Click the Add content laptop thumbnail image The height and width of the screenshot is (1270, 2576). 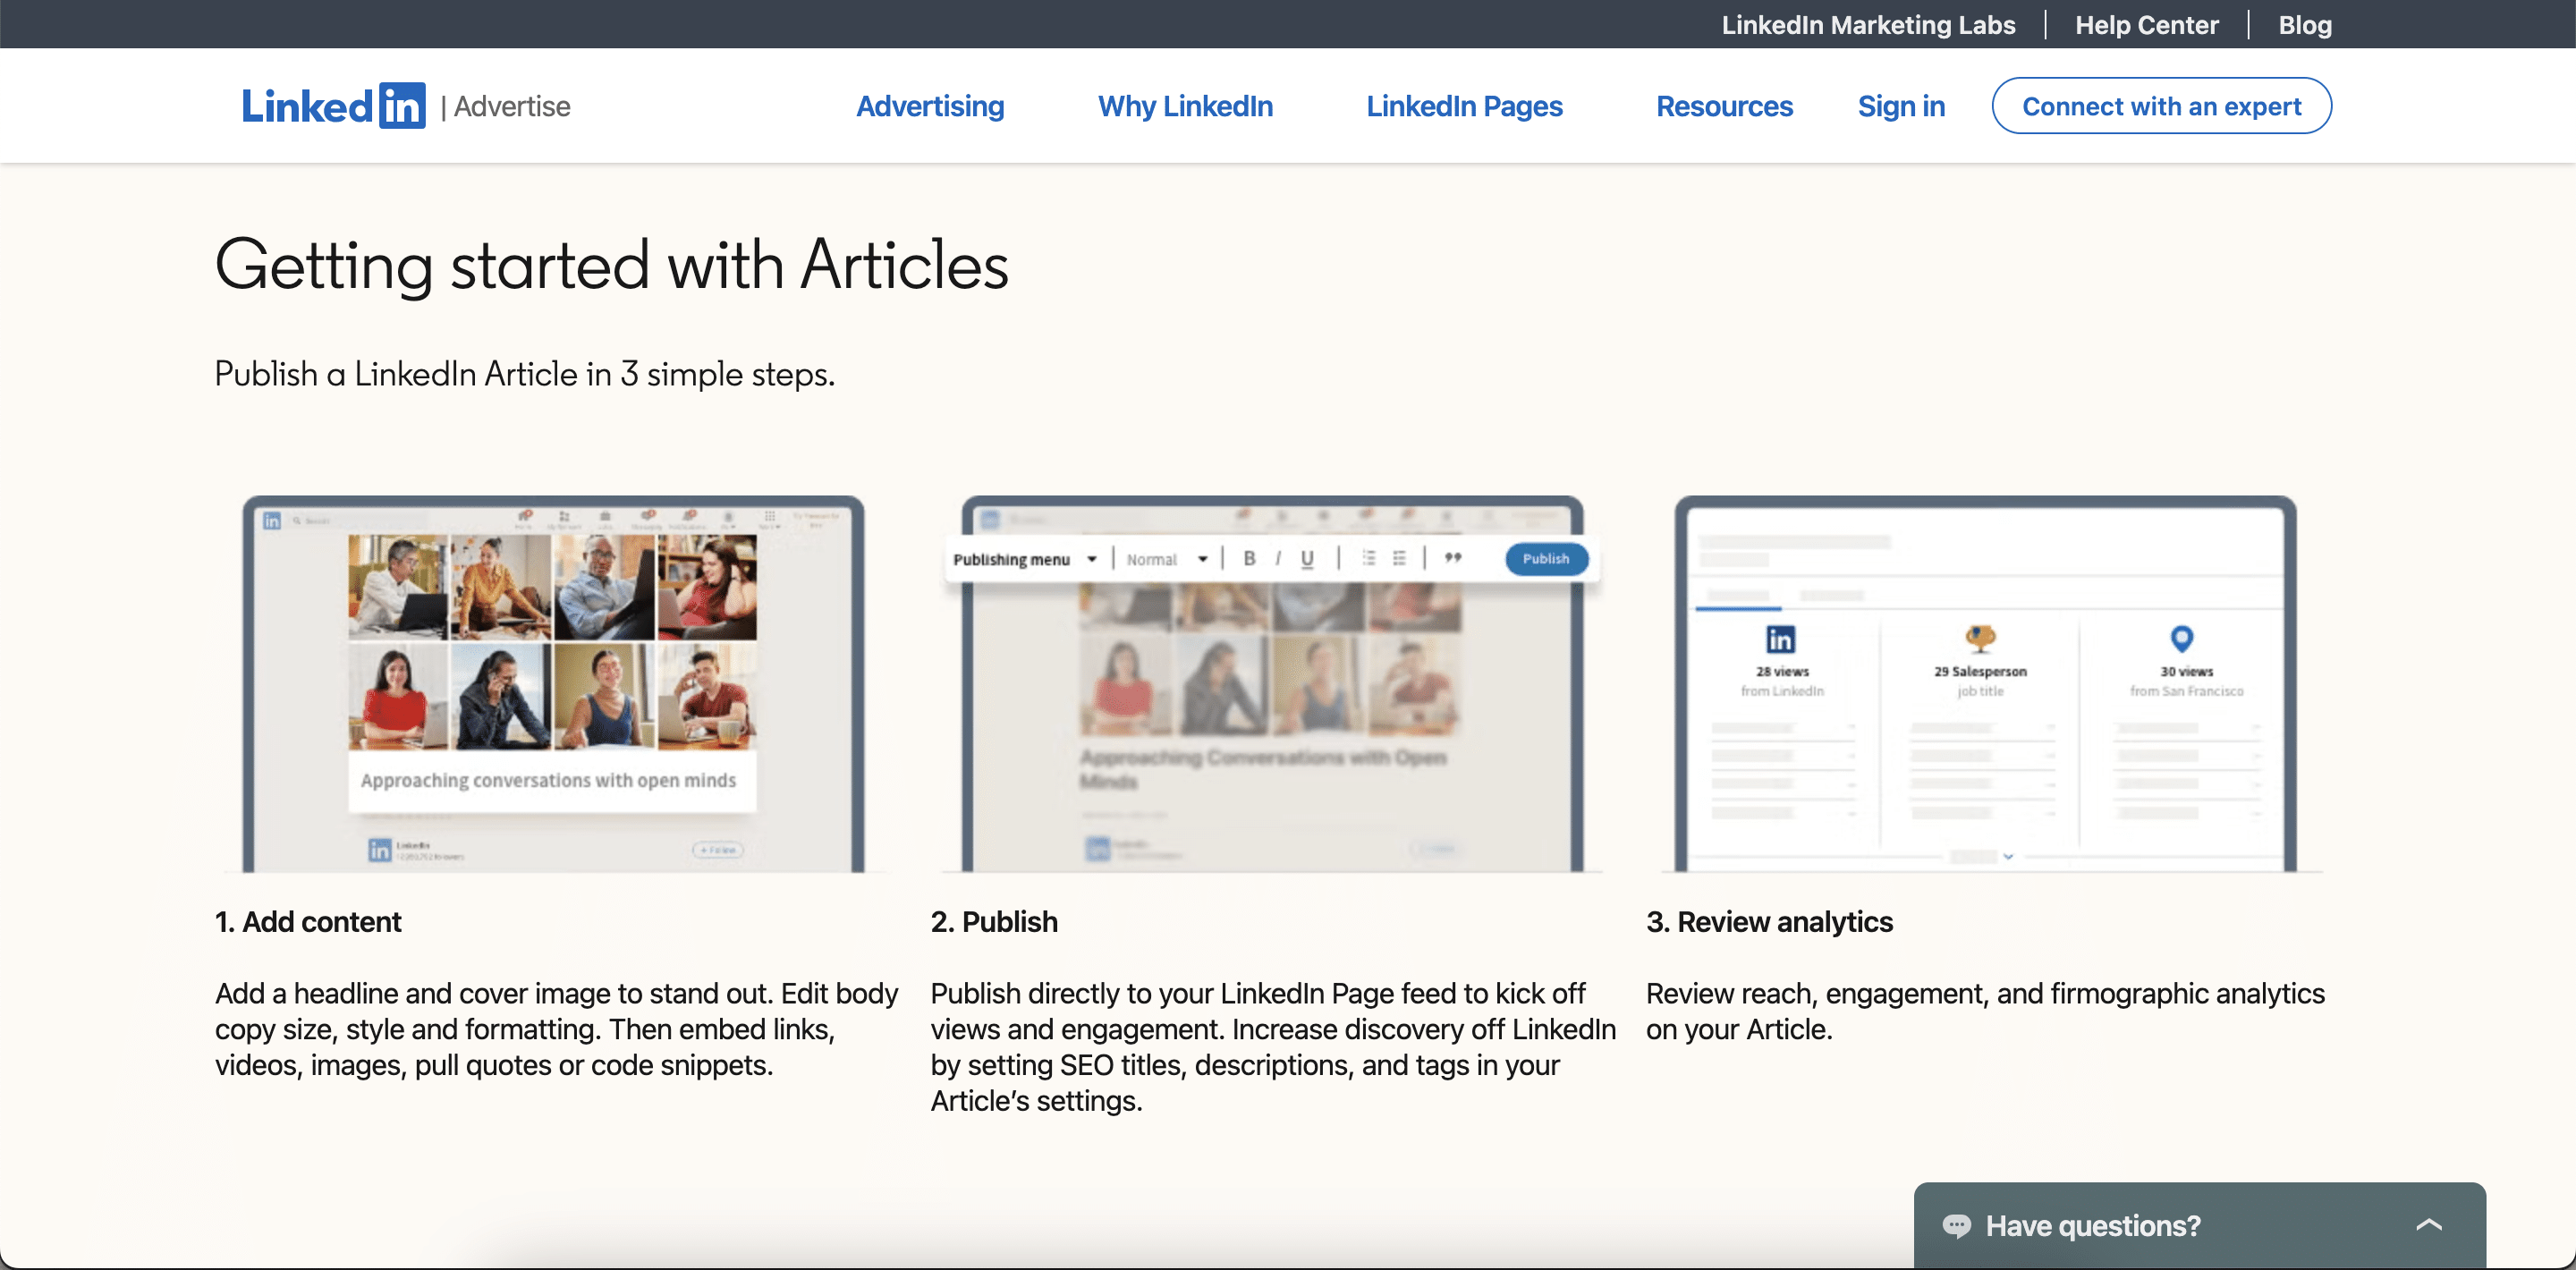click(x=553, y=684)
